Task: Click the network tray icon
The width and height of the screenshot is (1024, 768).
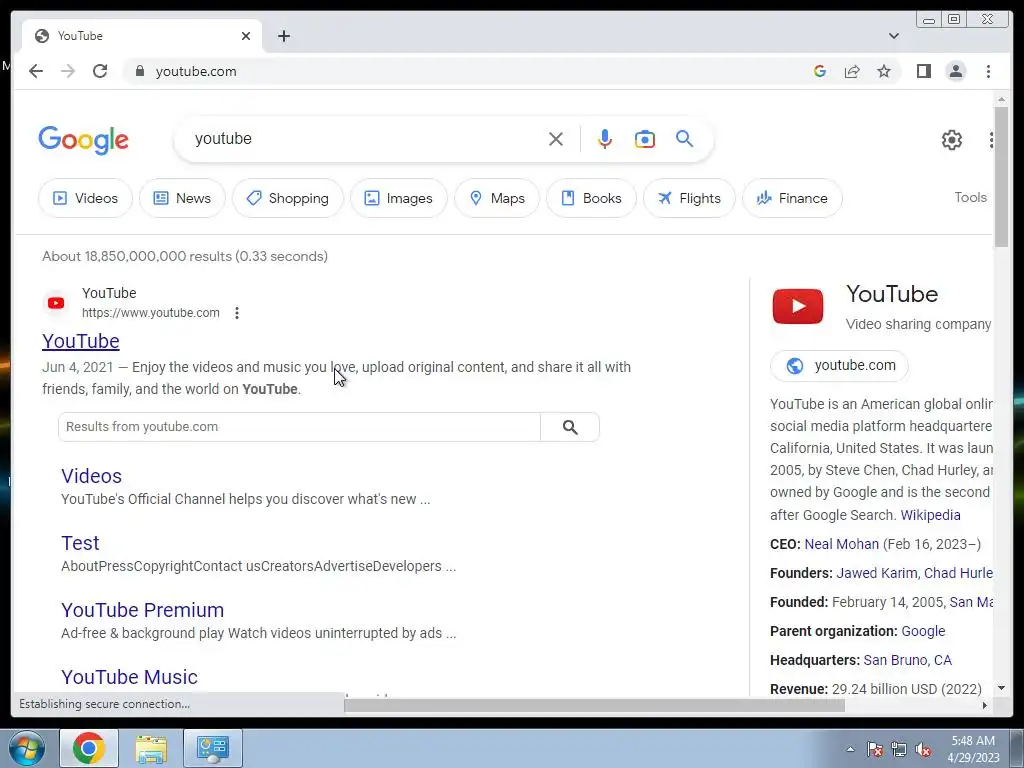Action: pos(899,749)
